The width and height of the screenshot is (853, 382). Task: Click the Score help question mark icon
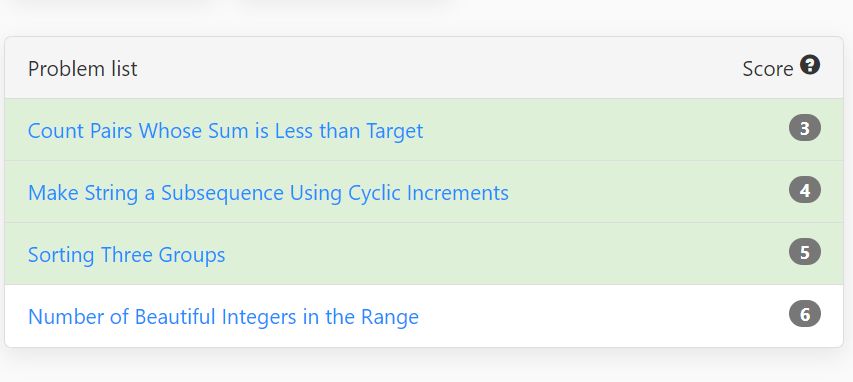(x=810, y=65)
